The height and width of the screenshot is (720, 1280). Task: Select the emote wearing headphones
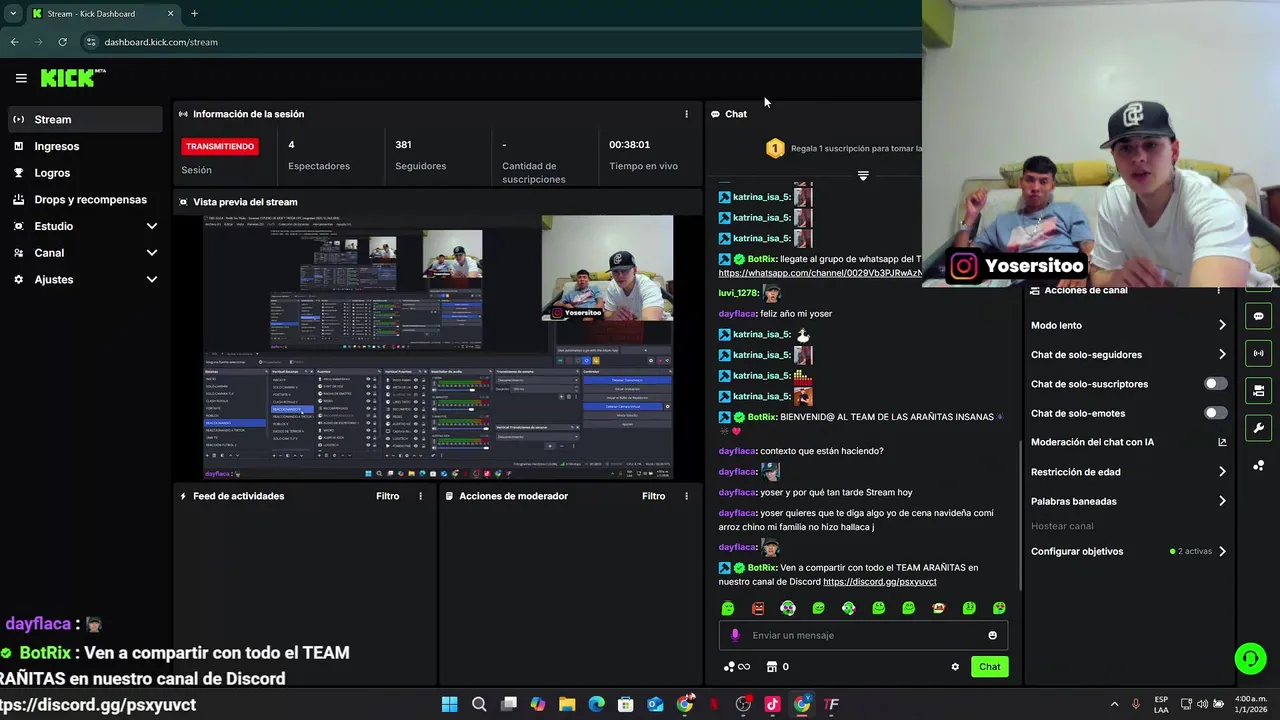(788, 608)
